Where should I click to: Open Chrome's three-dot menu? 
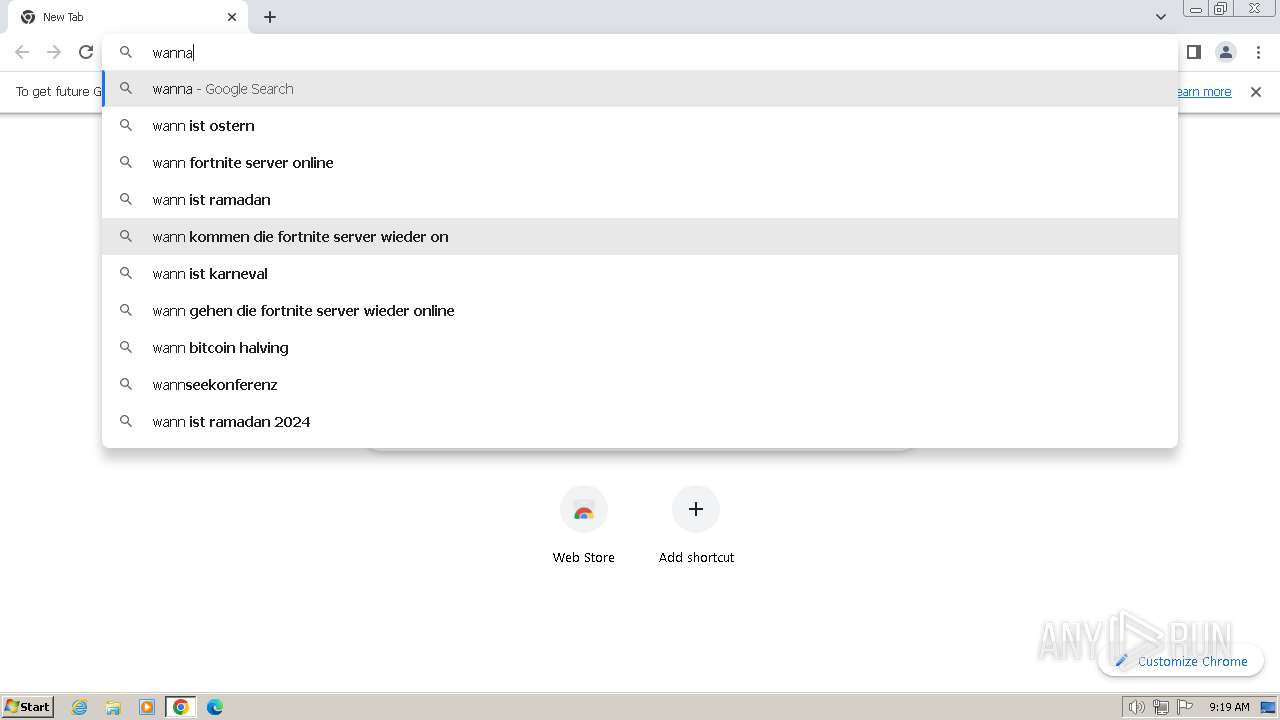pyautogui.click(x=1258, y=52)
